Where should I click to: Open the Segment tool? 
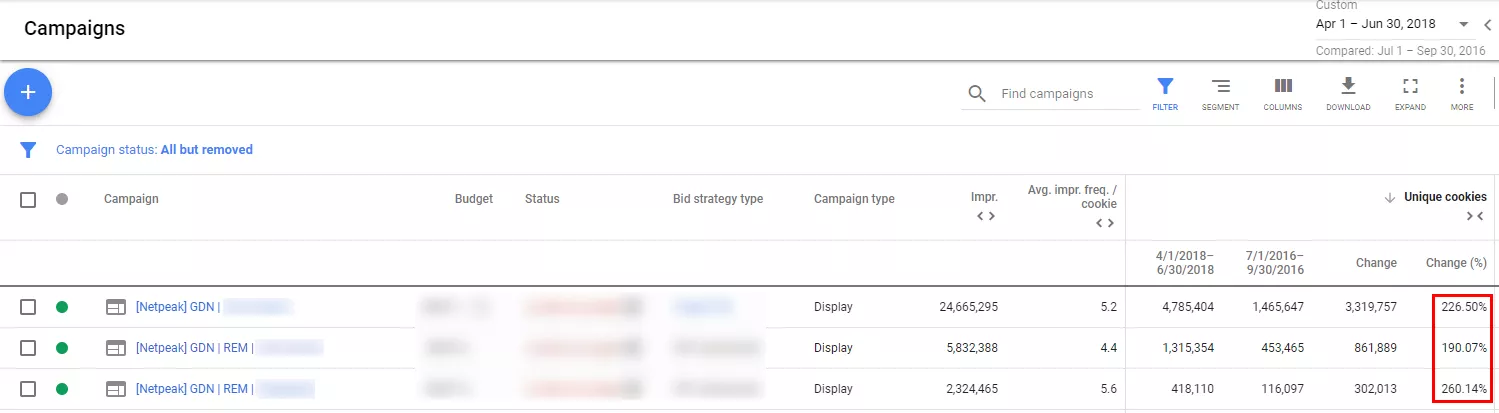[1221, 93]
